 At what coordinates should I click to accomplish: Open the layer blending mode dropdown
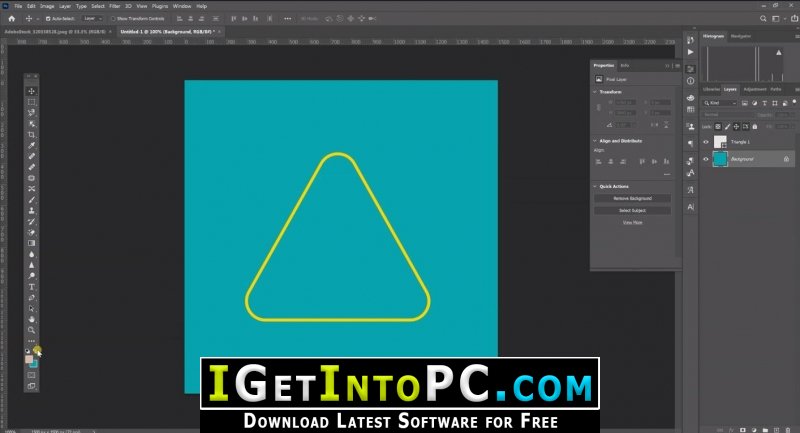[x=727, y=115]
